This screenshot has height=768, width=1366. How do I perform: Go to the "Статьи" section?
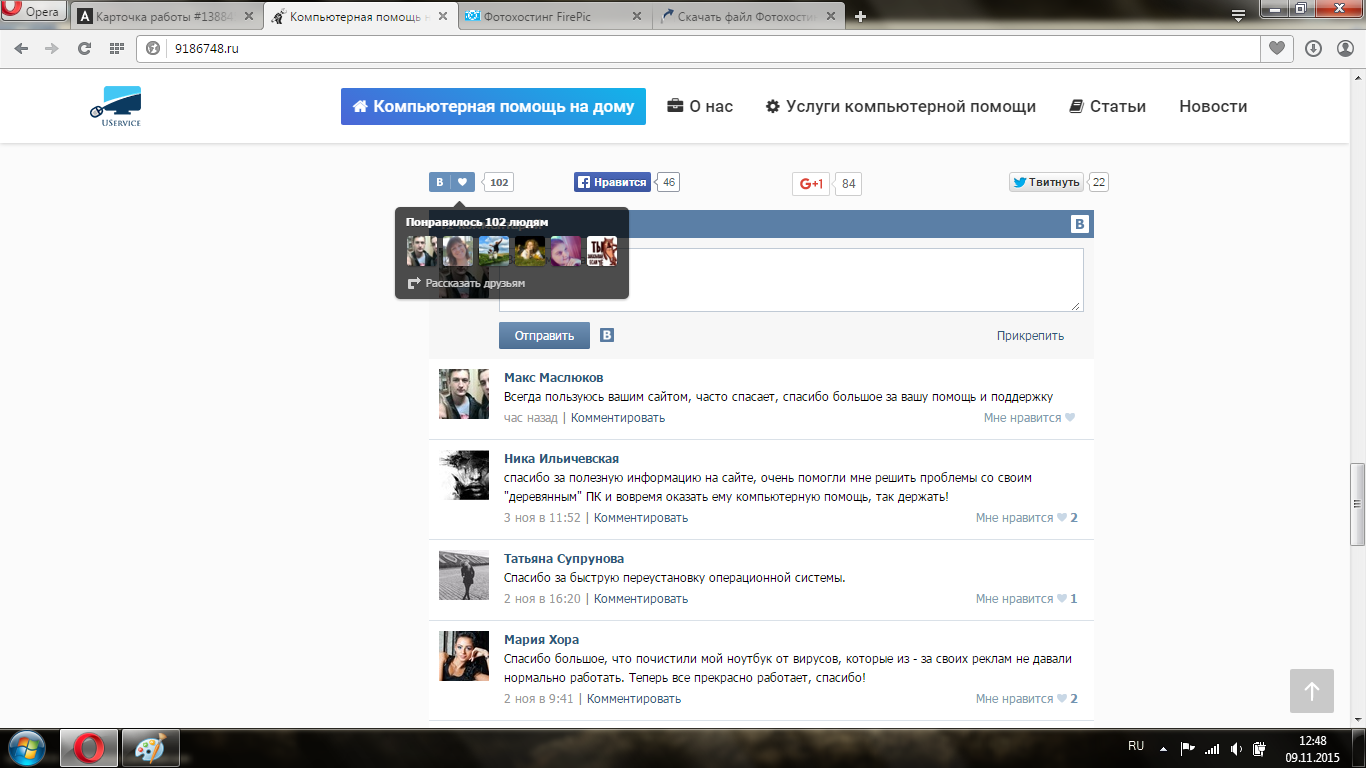pyautogui.click(x=1107, y=107)
